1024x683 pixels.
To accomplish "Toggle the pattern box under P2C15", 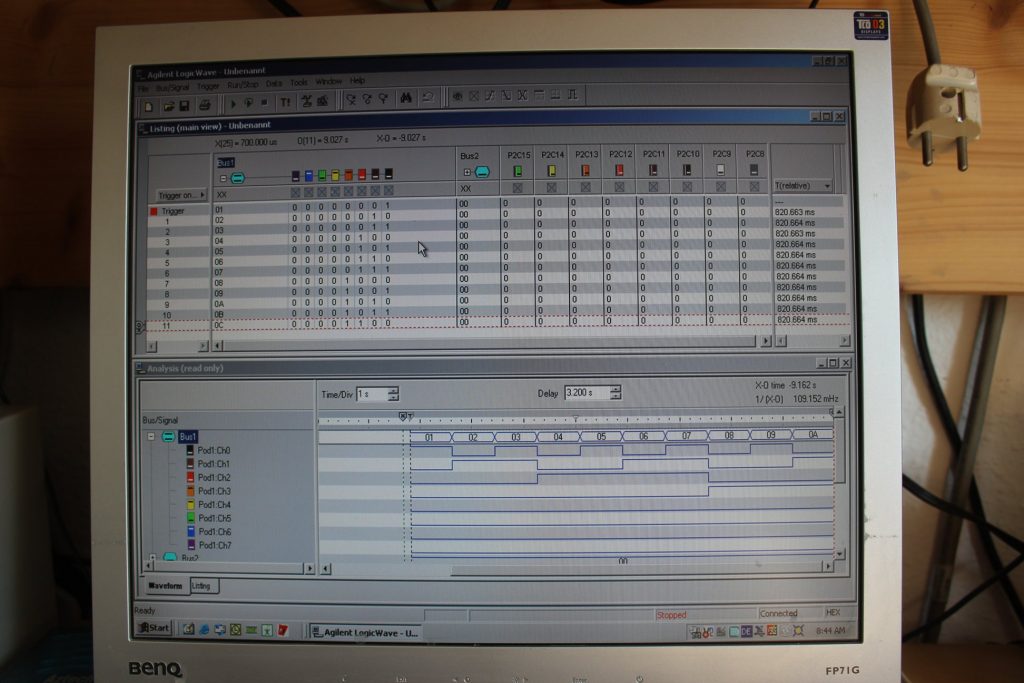I will click(x=518, y=187).
